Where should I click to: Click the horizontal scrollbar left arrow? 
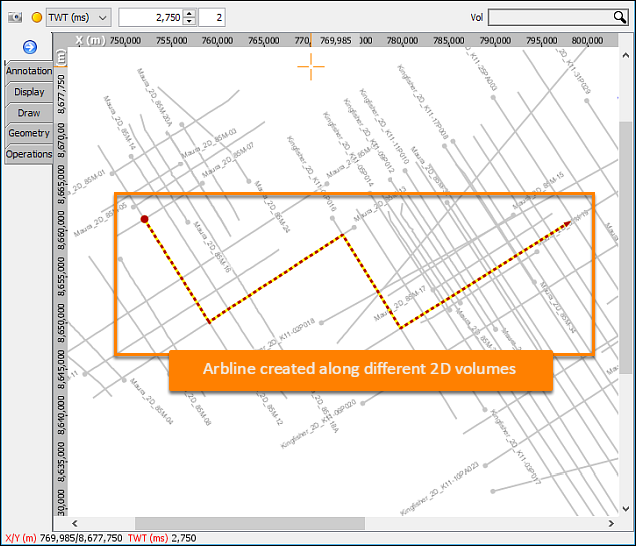pyautogui.click(x=75, y=524)
